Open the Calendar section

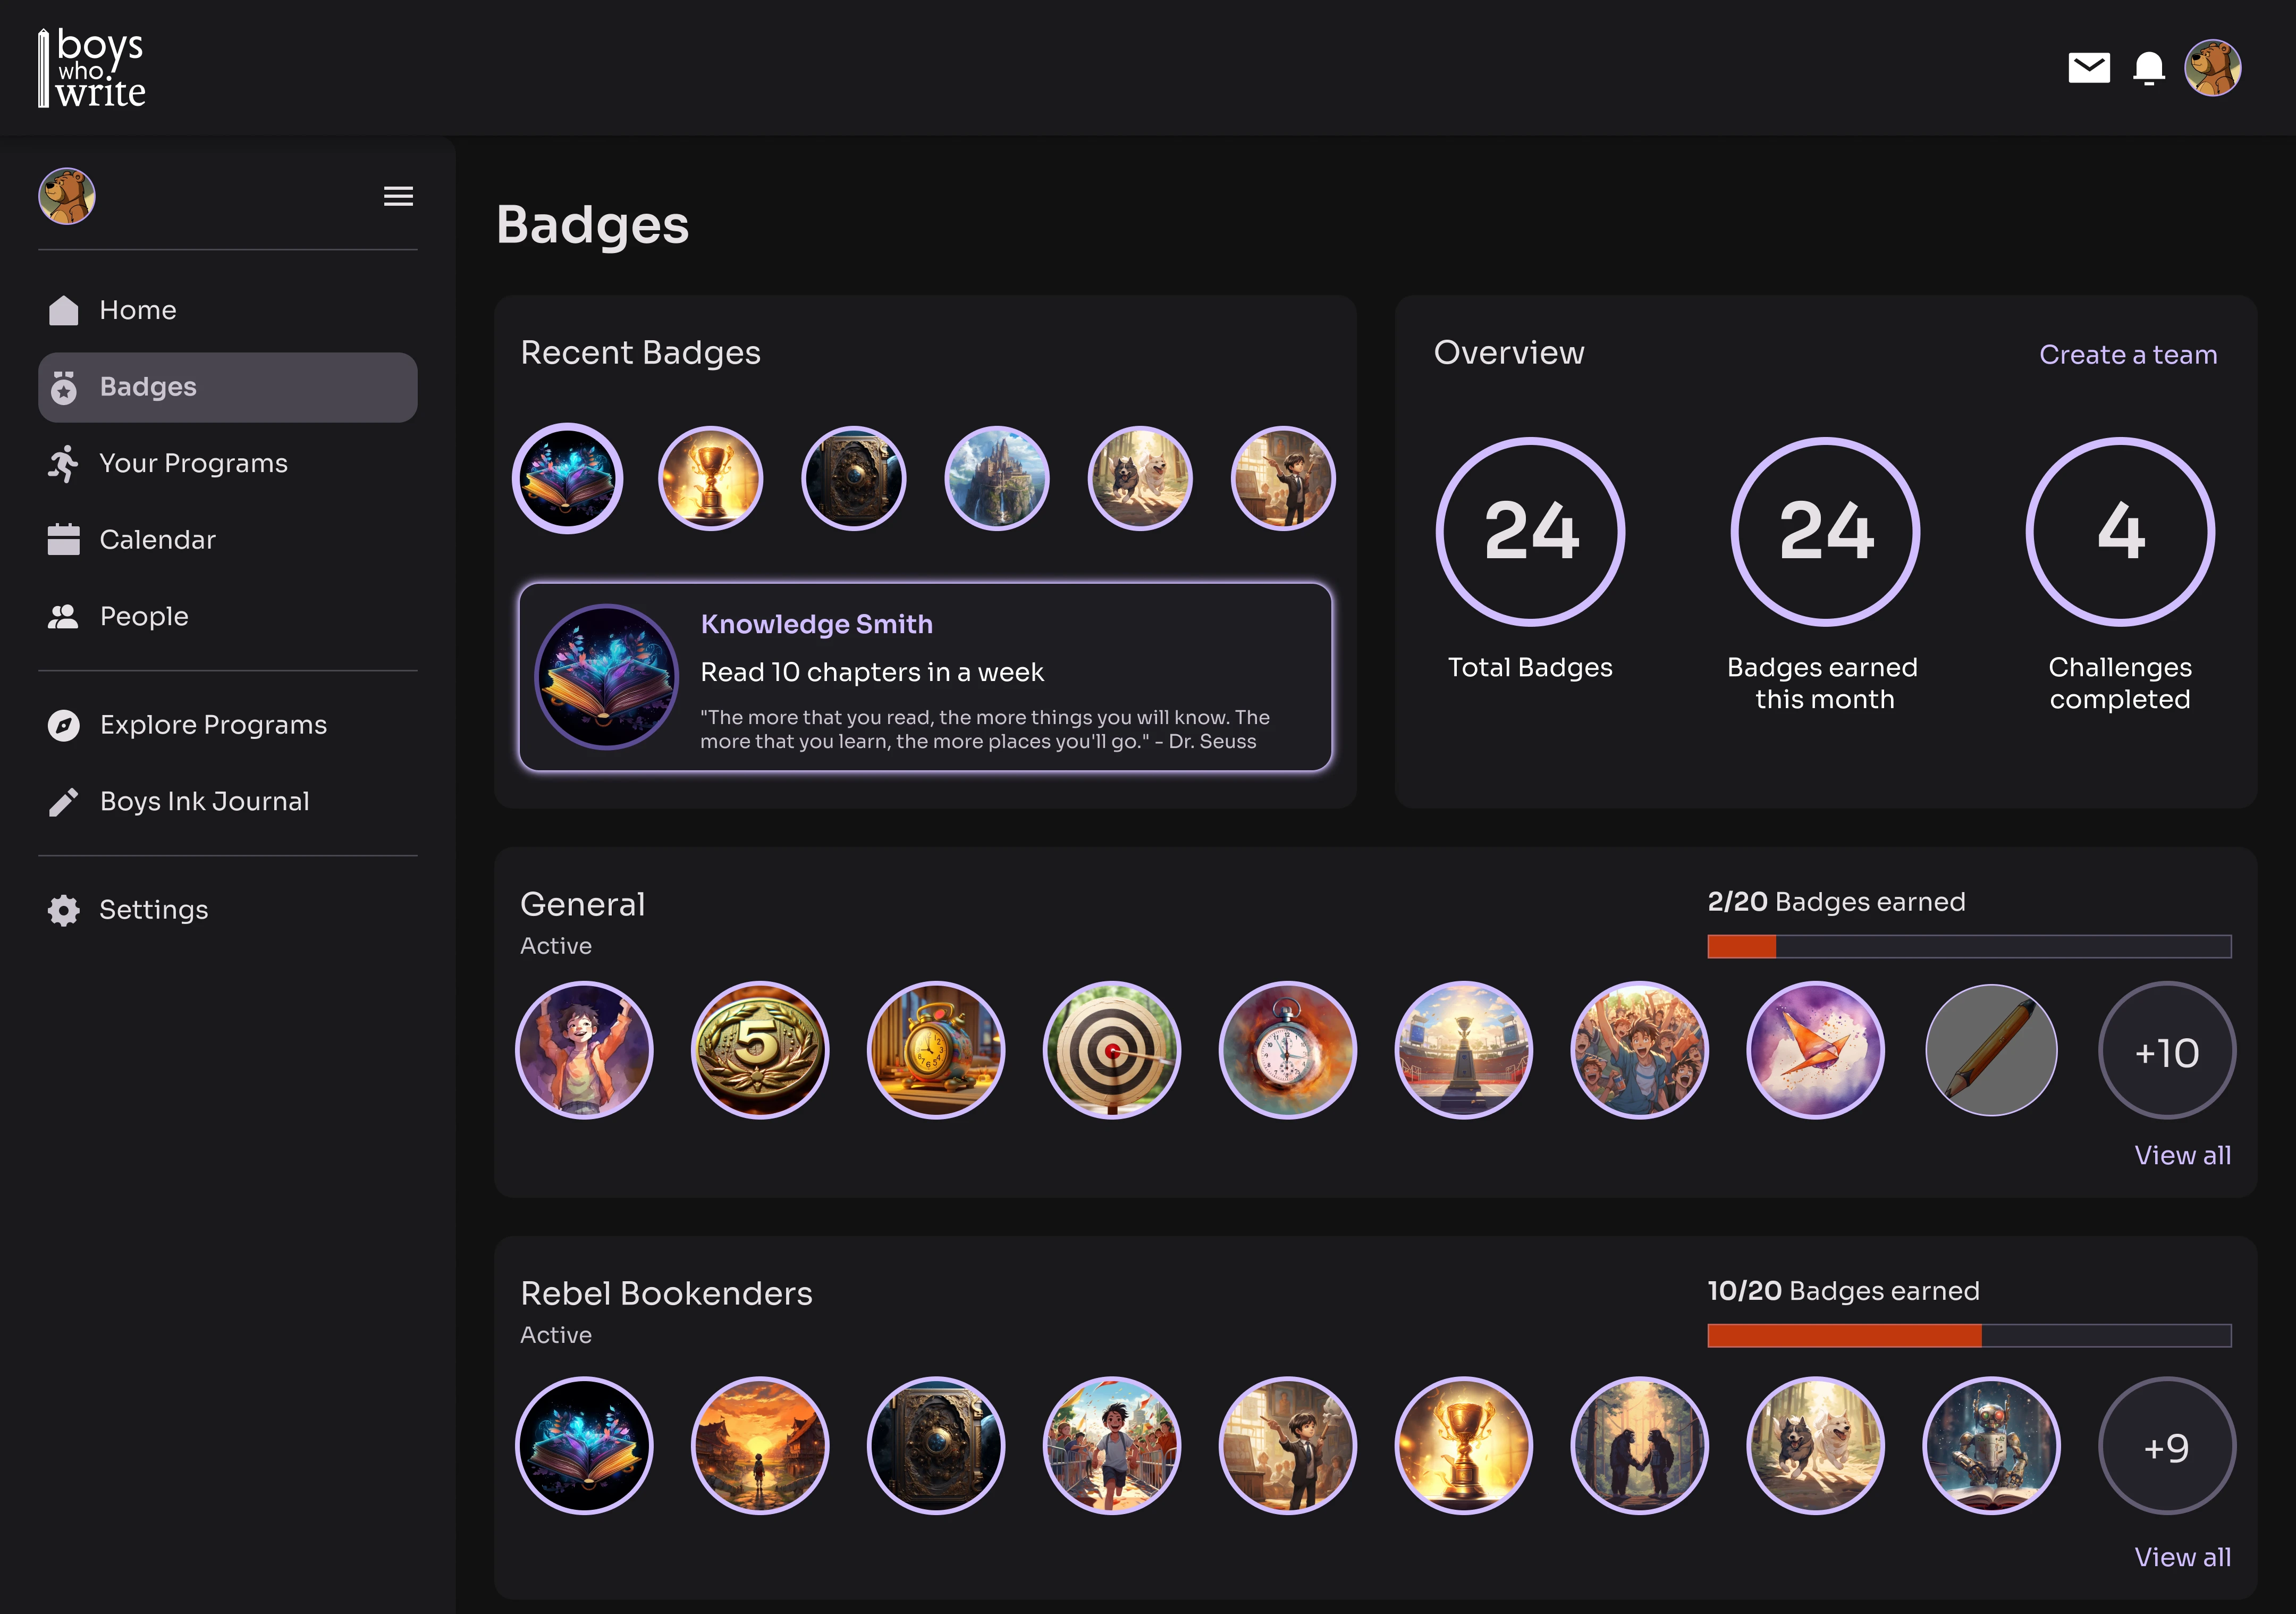point(157,540)
